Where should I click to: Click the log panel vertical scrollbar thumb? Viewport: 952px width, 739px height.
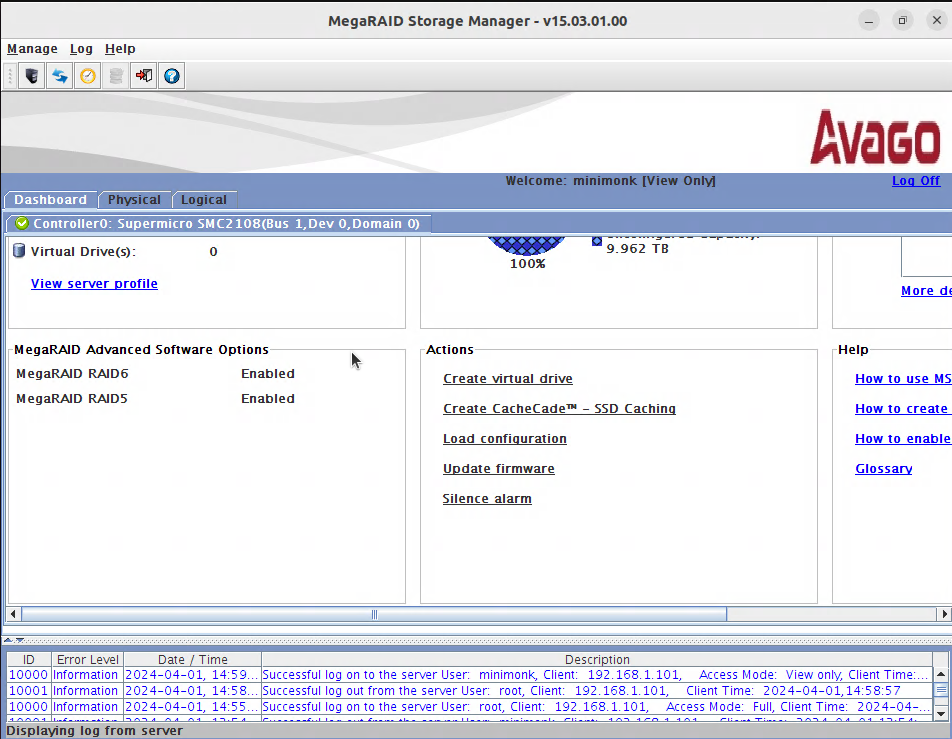[x=940, y=690]
